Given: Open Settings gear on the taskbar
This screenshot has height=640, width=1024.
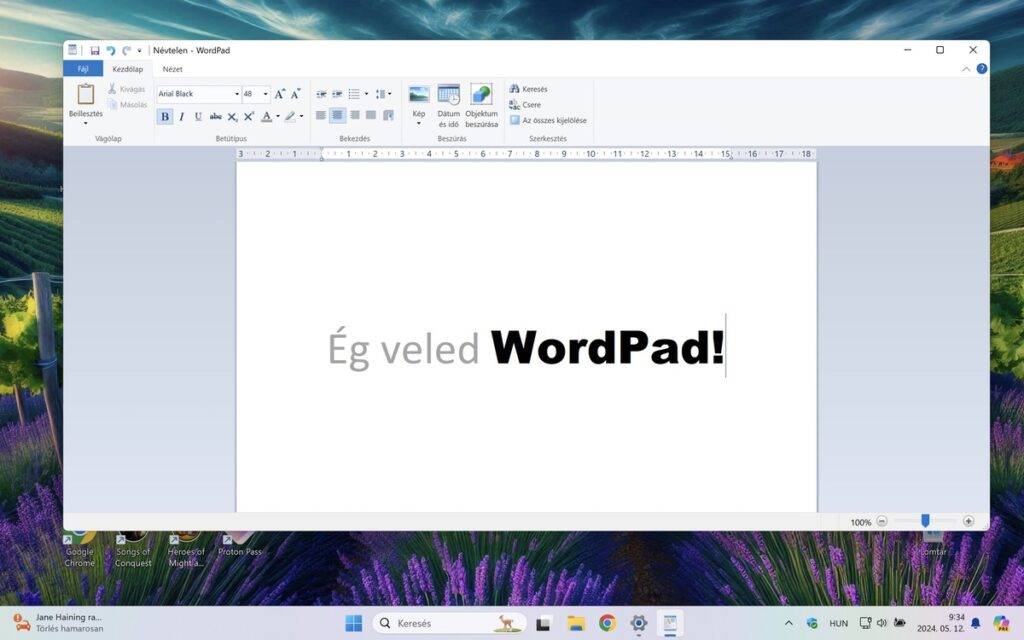Looking at the screenshot, I should [x=639, y=623].
